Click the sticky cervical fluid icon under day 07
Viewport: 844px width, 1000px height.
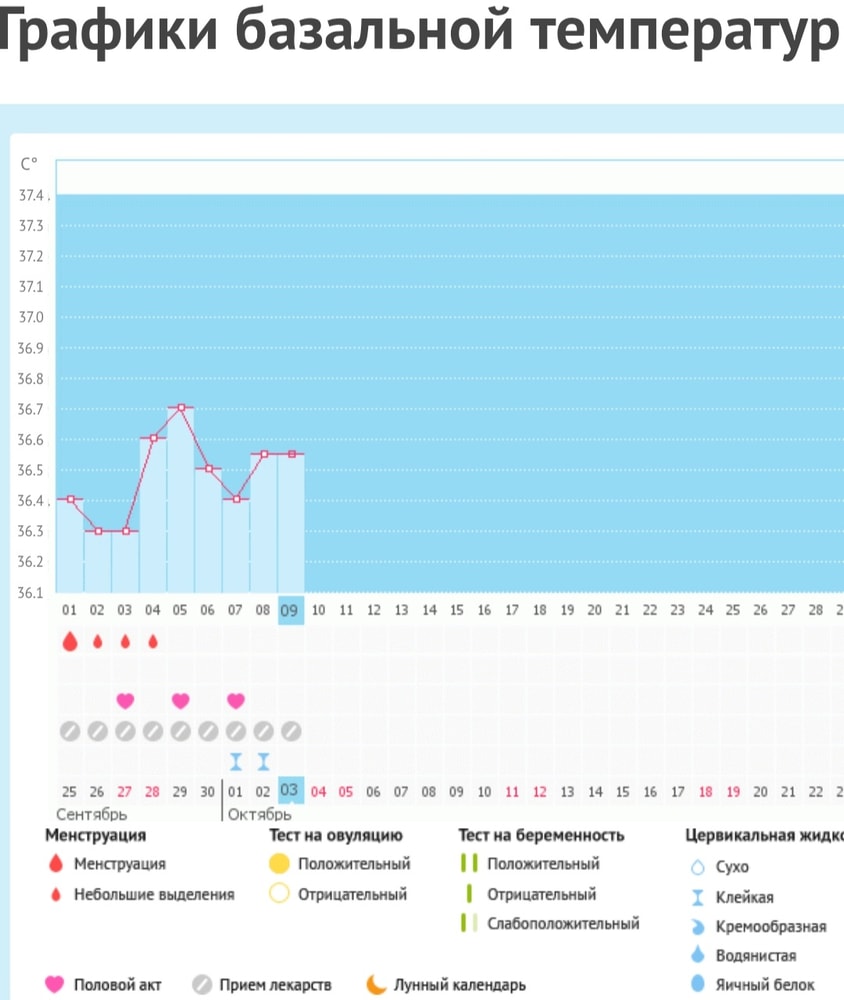click(236, 762)
